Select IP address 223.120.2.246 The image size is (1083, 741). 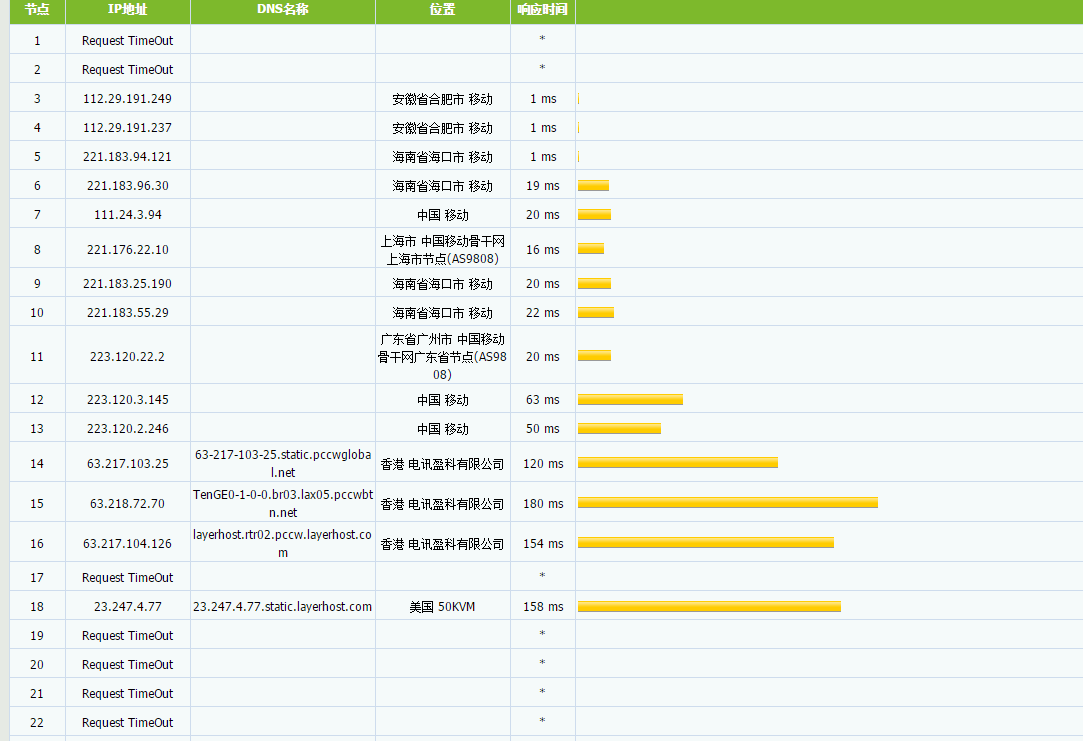[128, 429]
